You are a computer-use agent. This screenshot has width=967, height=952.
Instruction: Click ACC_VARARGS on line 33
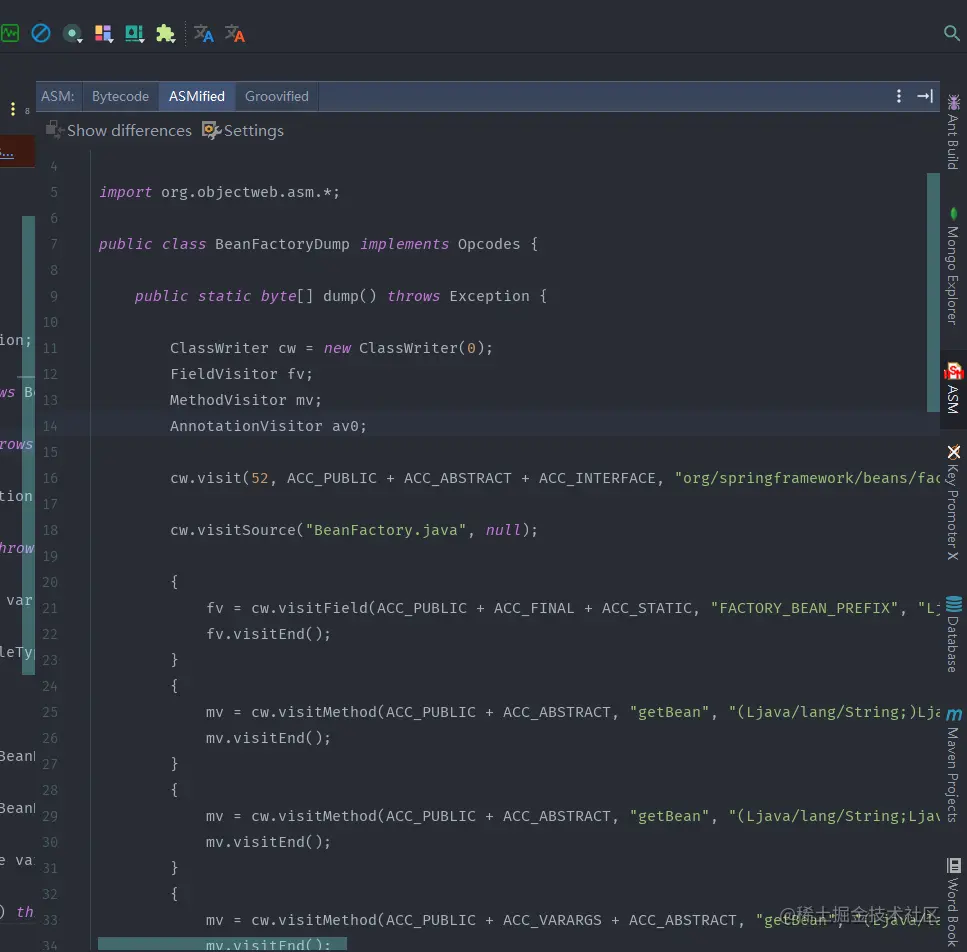point(552,921)
